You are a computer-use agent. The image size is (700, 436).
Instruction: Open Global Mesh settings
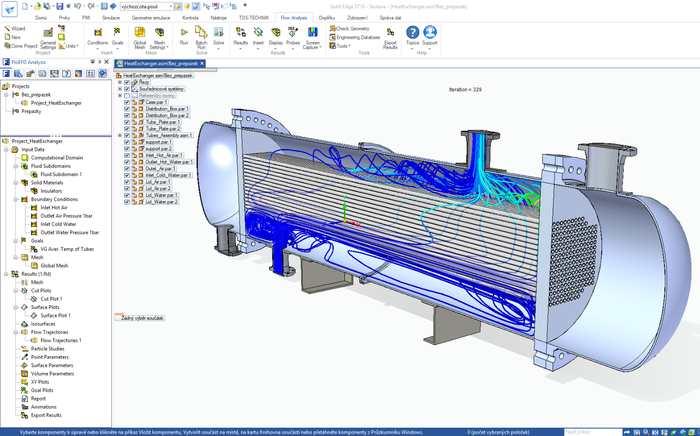pyautogui.click(x=140, y=38)
